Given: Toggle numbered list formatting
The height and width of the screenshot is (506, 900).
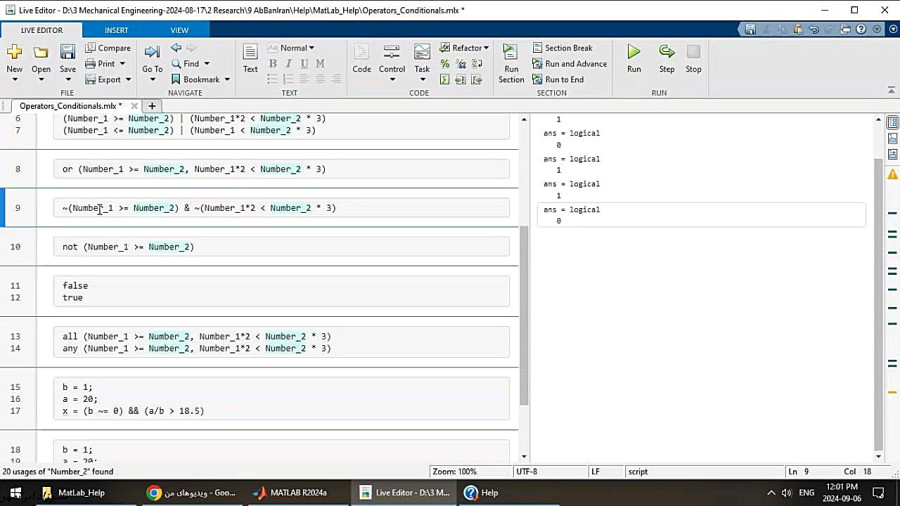Looking at the screenshot, I should tap(289, 79).
